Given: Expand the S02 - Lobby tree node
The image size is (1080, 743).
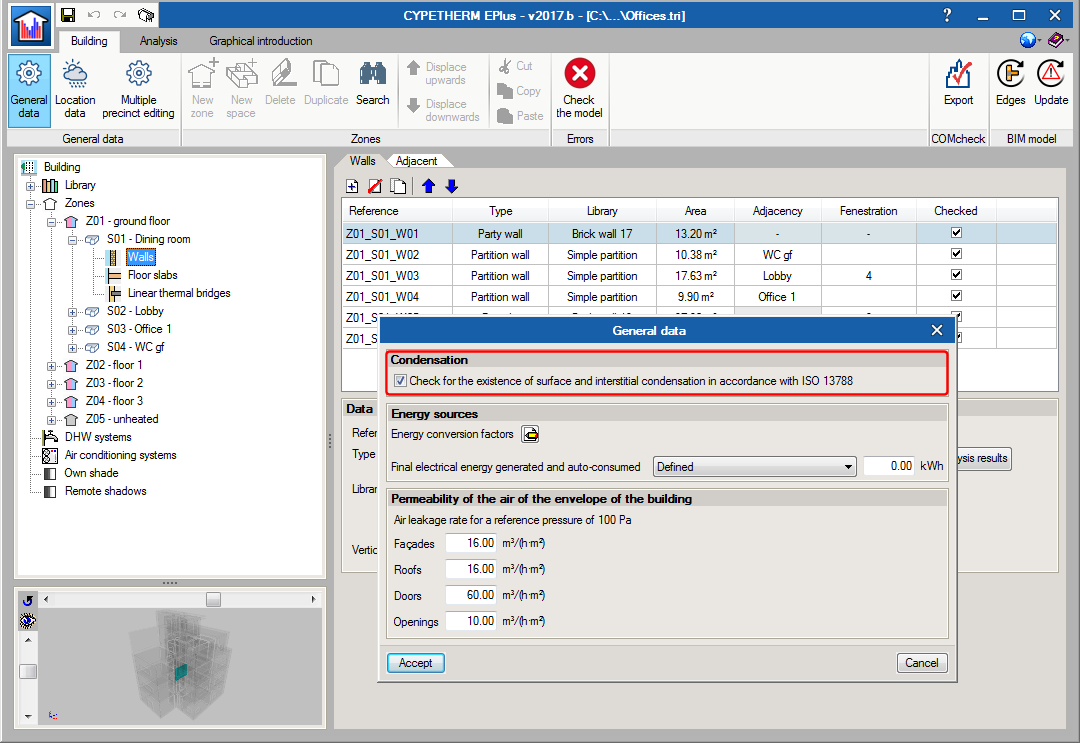Looking at the screenshot, I should [x=73, y=311].
